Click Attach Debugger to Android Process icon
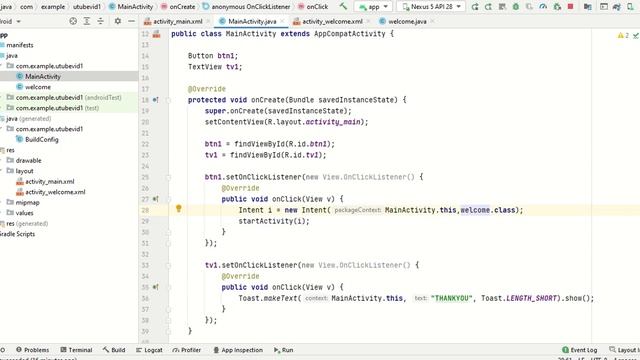Screen dimensions: 640x360 pos(557,7)
